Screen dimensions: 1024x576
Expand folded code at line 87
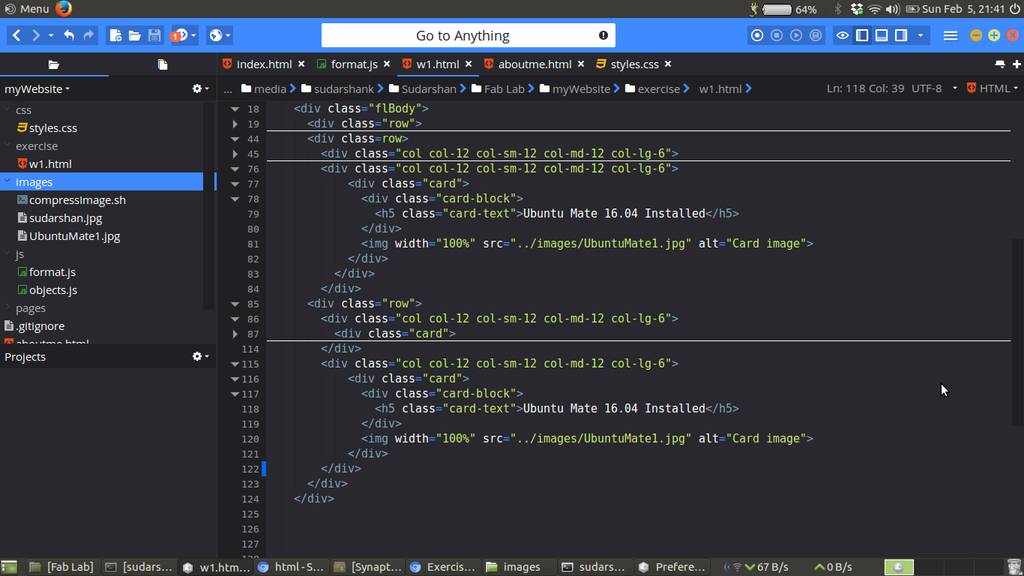[234, 334]
